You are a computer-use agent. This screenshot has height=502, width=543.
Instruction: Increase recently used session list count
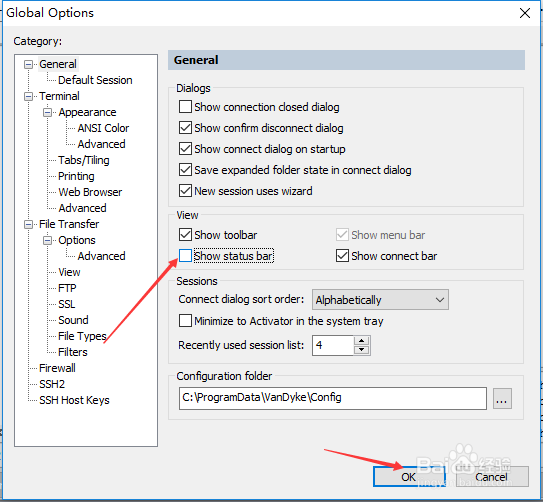[362, 340]
